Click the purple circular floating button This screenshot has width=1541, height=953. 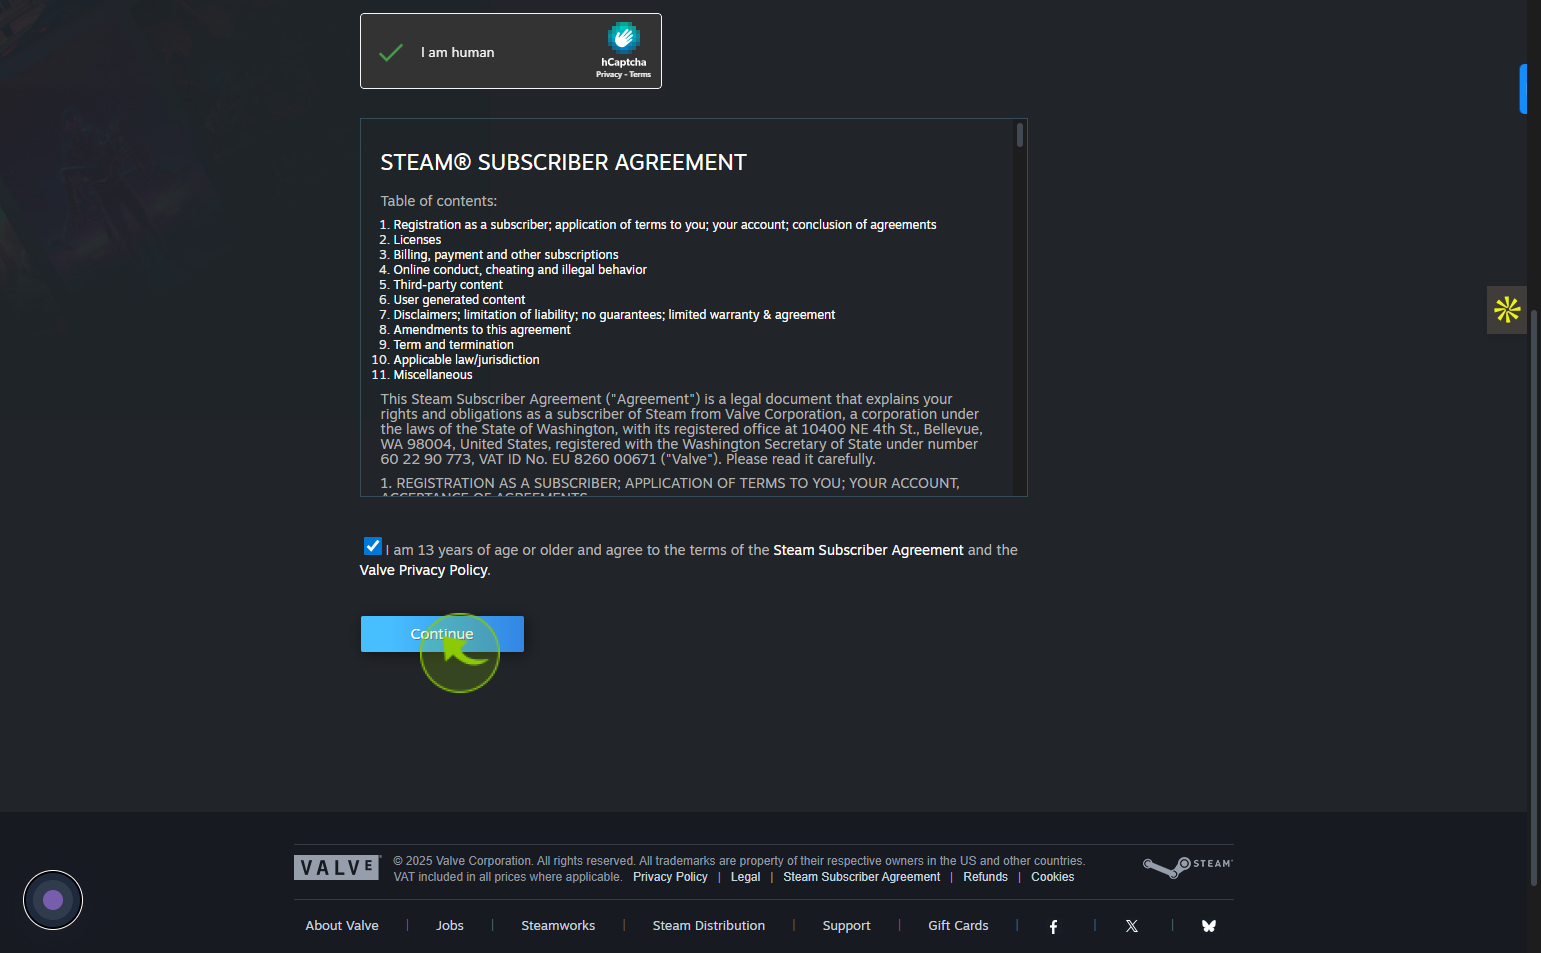(53, 900)
